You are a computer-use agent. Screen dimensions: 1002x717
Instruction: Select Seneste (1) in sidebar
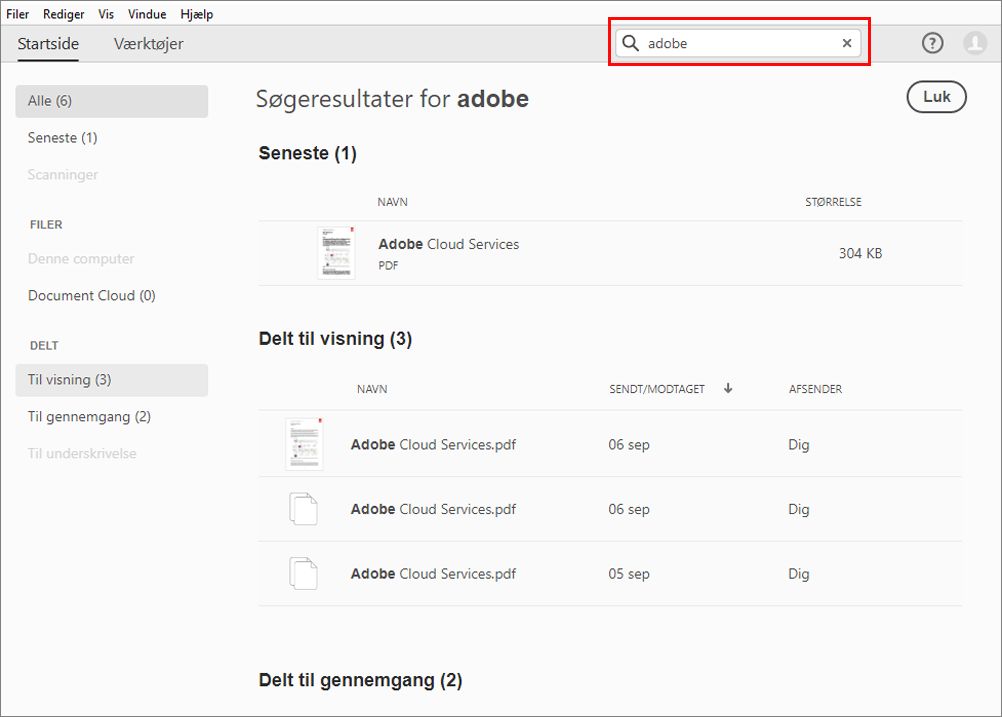pos(63,138)
